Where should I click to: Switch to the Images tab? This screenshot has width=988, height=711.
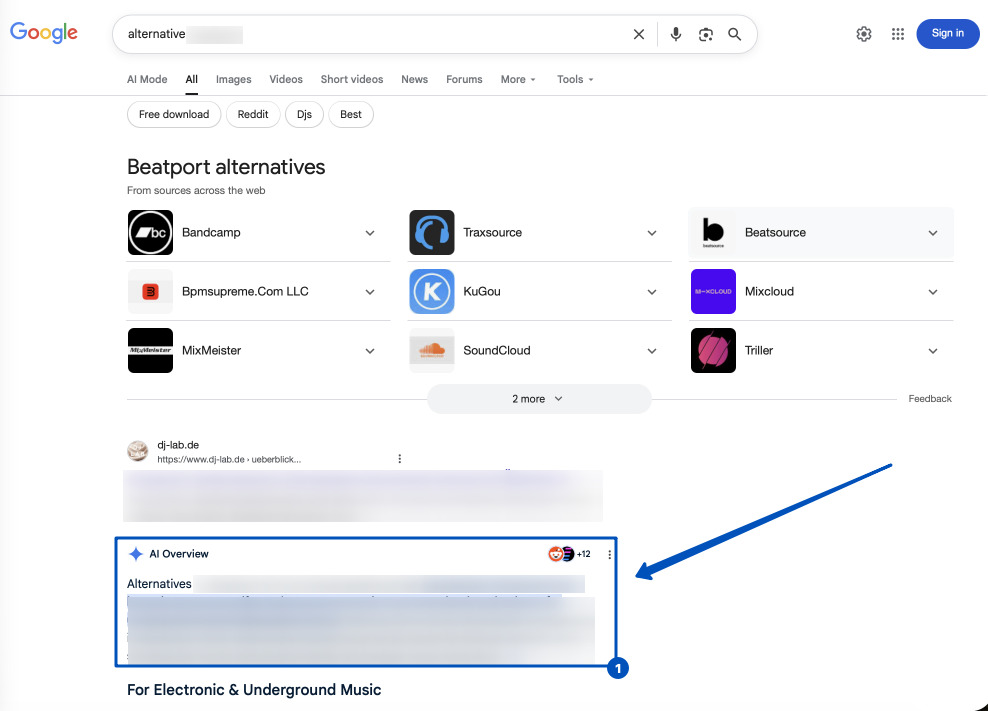pyautogui.click(x=234, y=79)
